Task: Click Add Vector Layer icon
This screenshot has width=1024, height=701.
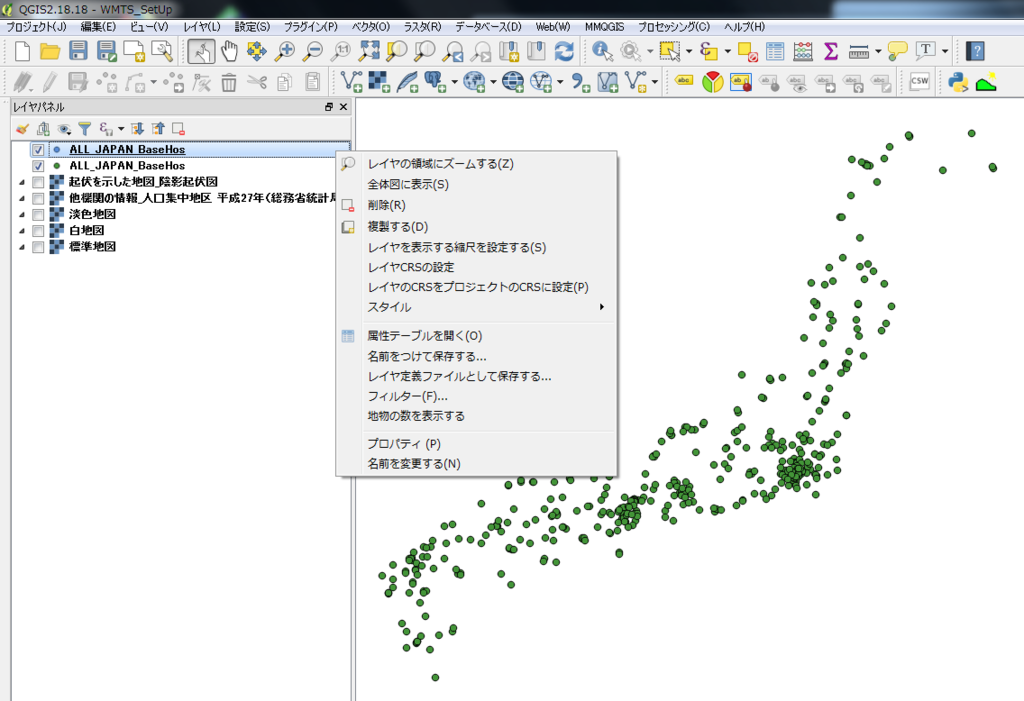Action: pos(351,82)
